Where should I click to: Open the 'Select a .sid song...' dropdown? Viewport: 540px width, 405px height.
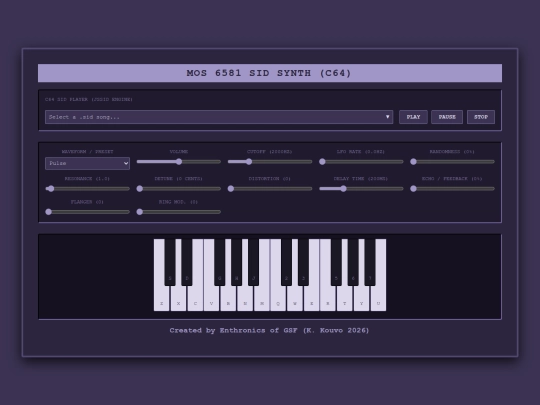click(219, 117)
